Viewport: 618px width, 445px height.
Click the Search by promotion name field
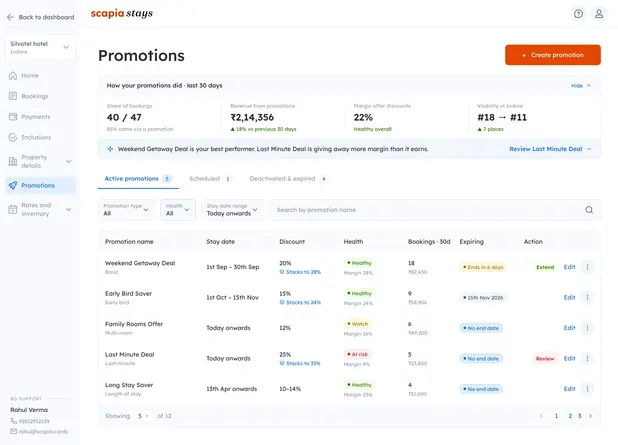pos(435,210)
